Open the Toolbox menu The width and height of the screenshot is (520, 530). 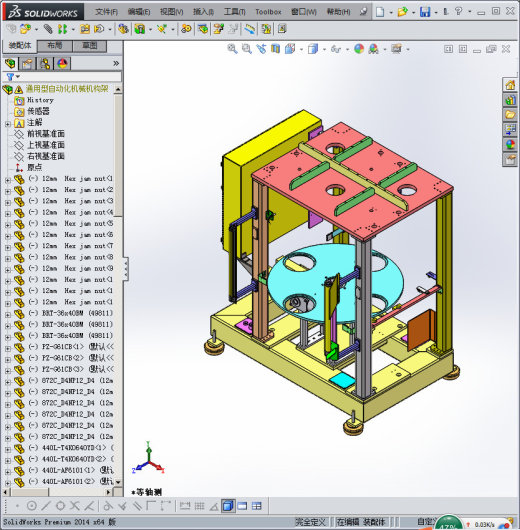(x=268, y=12)
